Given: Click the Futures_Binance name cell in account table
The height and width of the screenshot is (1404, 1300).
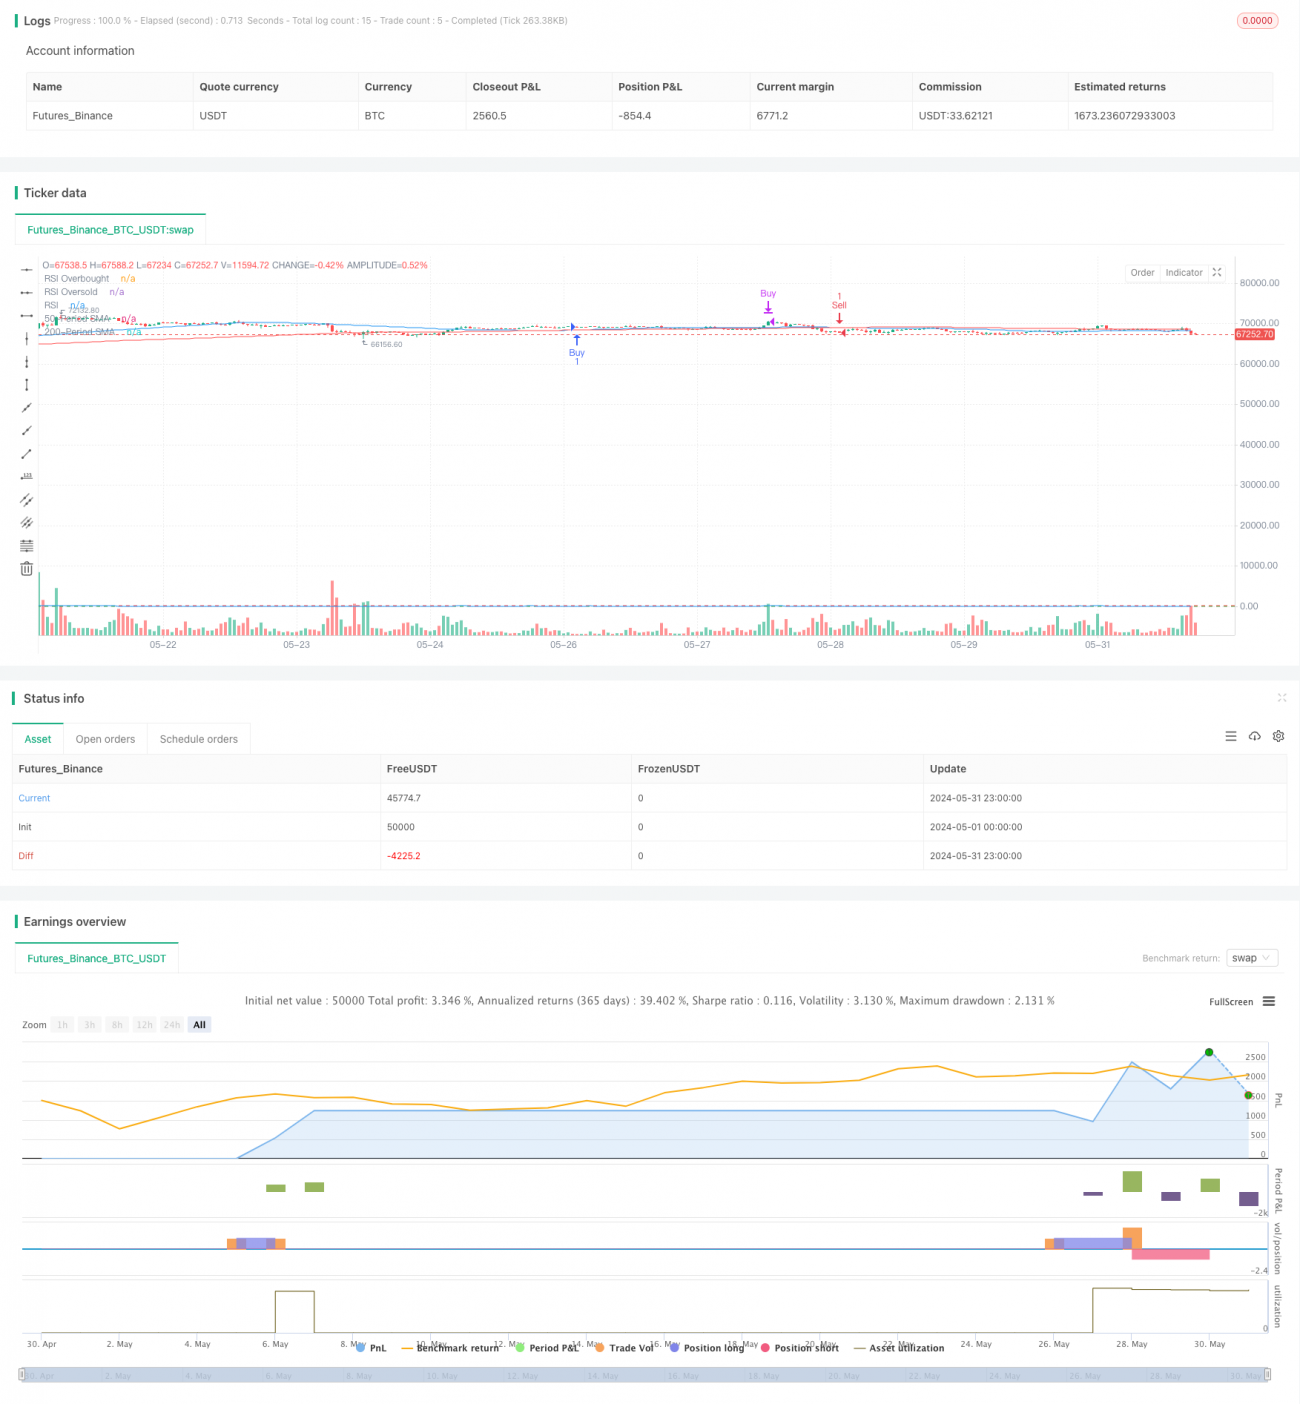Looking at the screenshot, I should [x=72, y=116].
